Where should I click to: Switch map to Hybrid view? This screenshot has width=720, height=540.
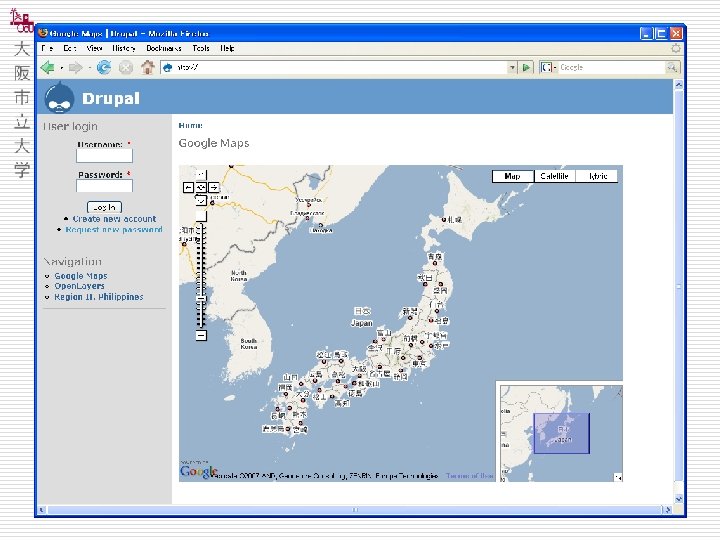coord(597,176)
